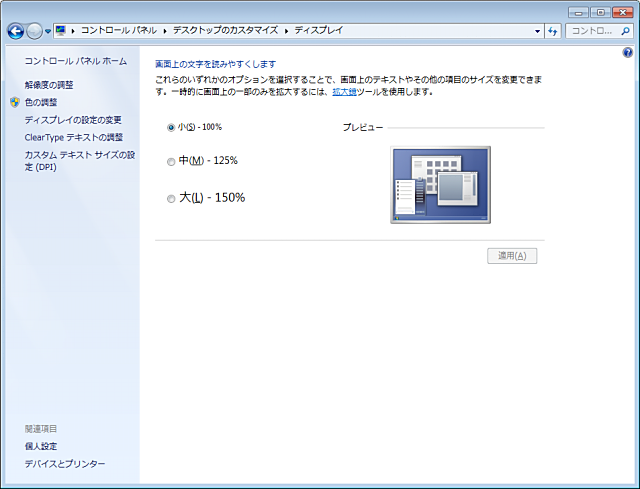
Task: Click the shield icon next to 色の調整
Action: click(14, 102)
